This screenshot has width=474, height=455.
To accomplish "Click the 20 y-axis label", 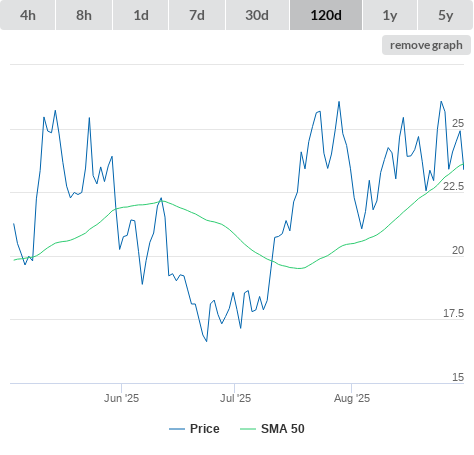I will 458,250.
